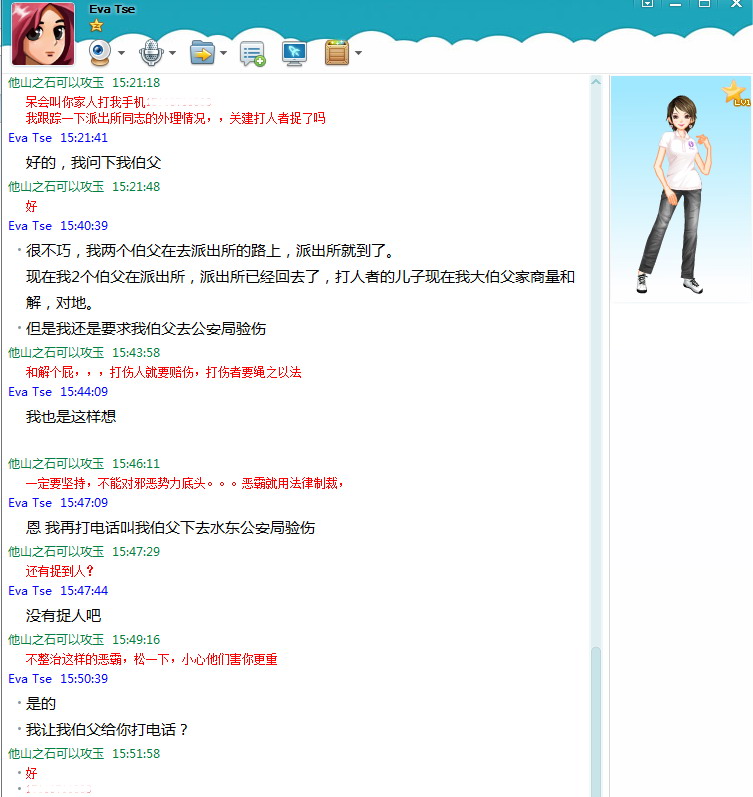Expand the video call dropdown arrow
Screen dimensions: 753x797
tap(121, 53)
